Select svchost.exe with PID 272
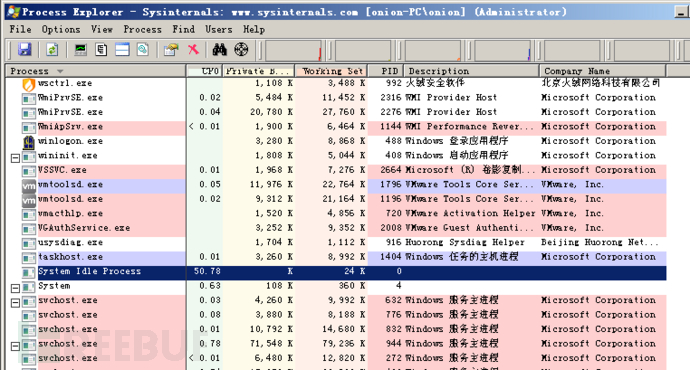This screenshot has width=690, height=370. (x=67, y=358)
